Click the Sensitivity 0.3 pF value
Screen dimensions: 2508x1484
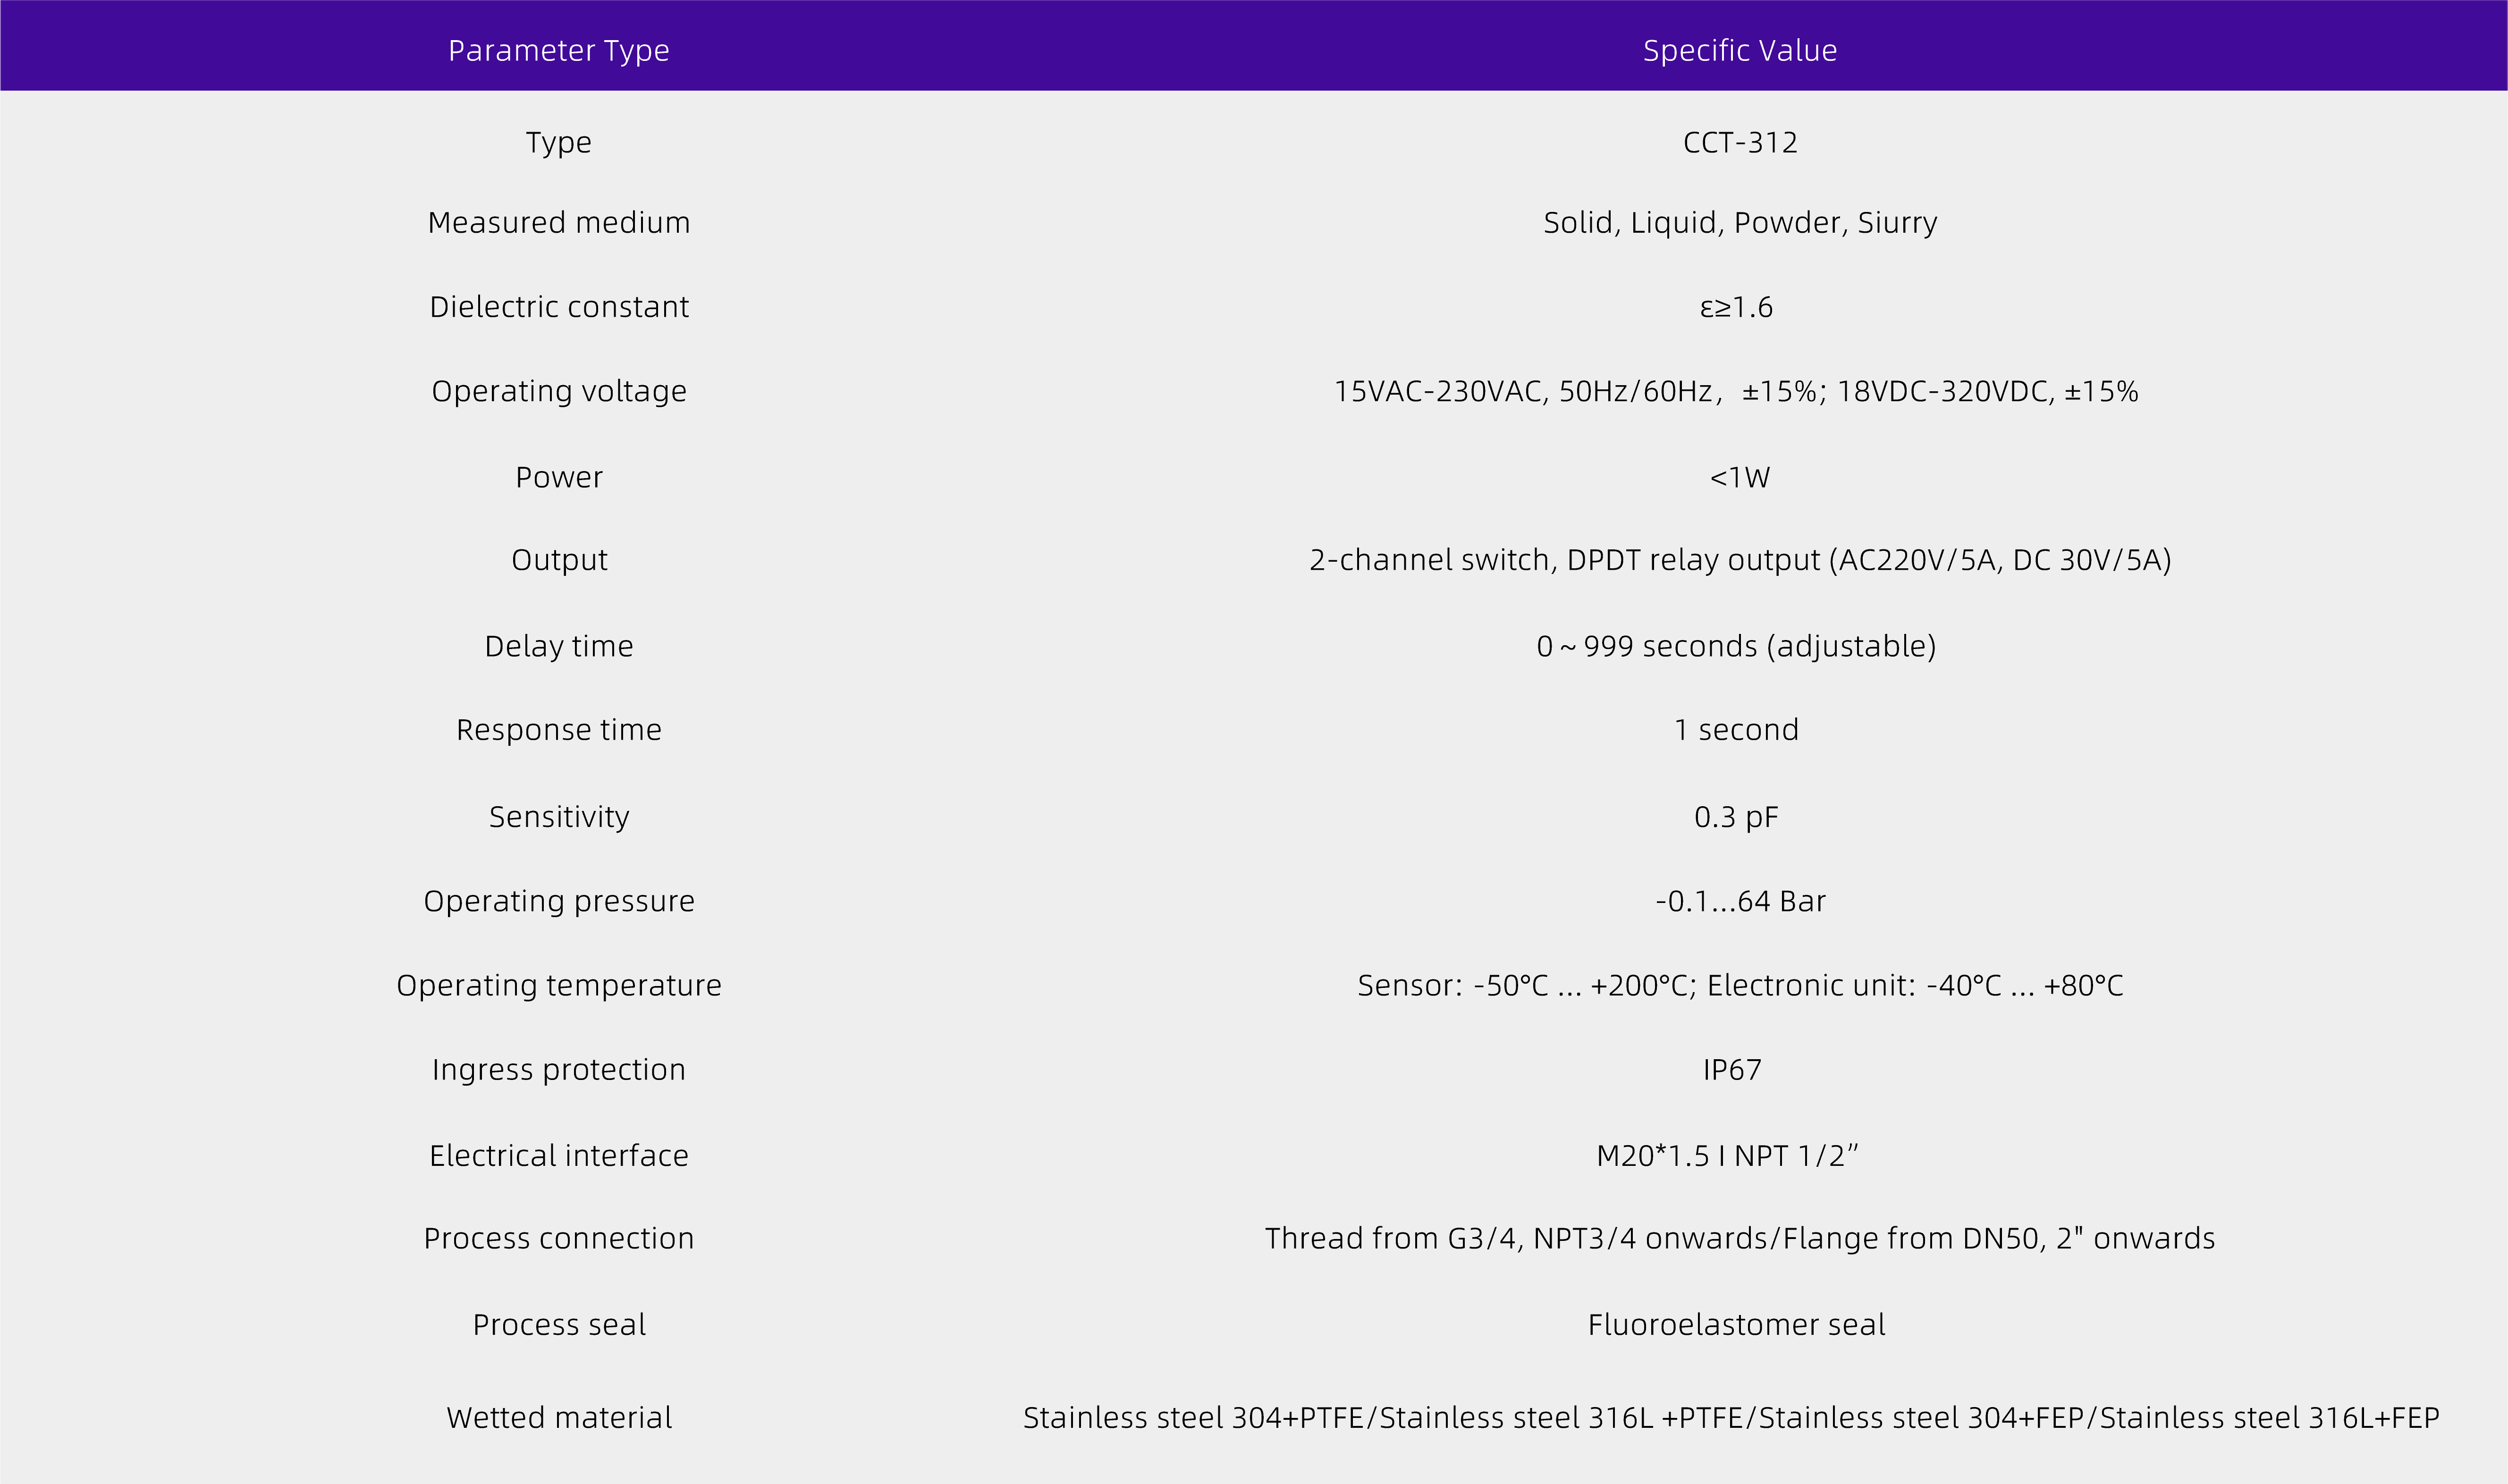[1736, 817]
